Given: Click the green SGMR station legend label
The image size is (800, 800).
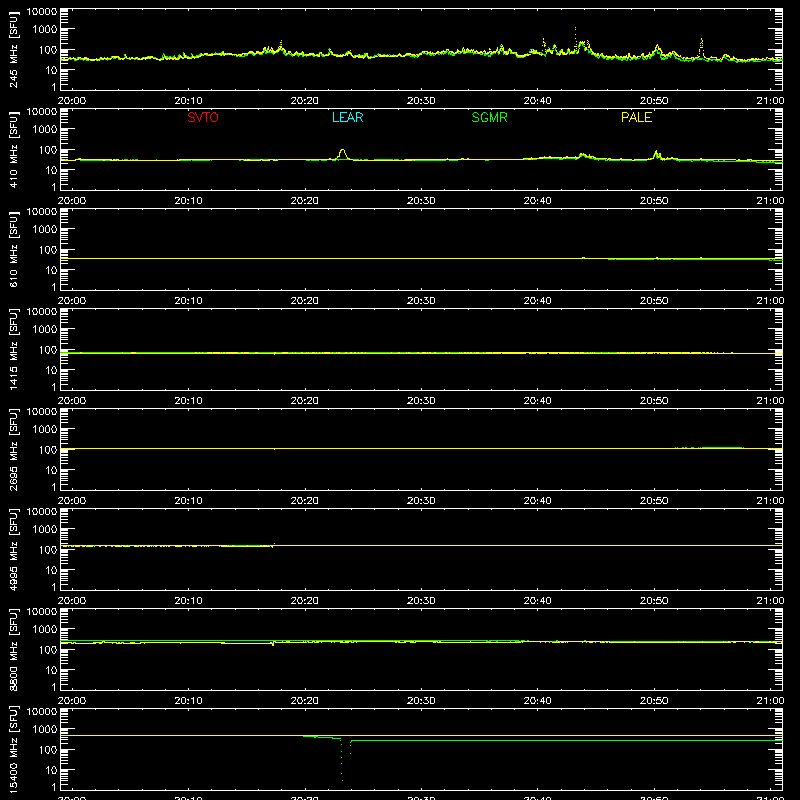Looking at the screenshot, I should (x=489, y=117).
